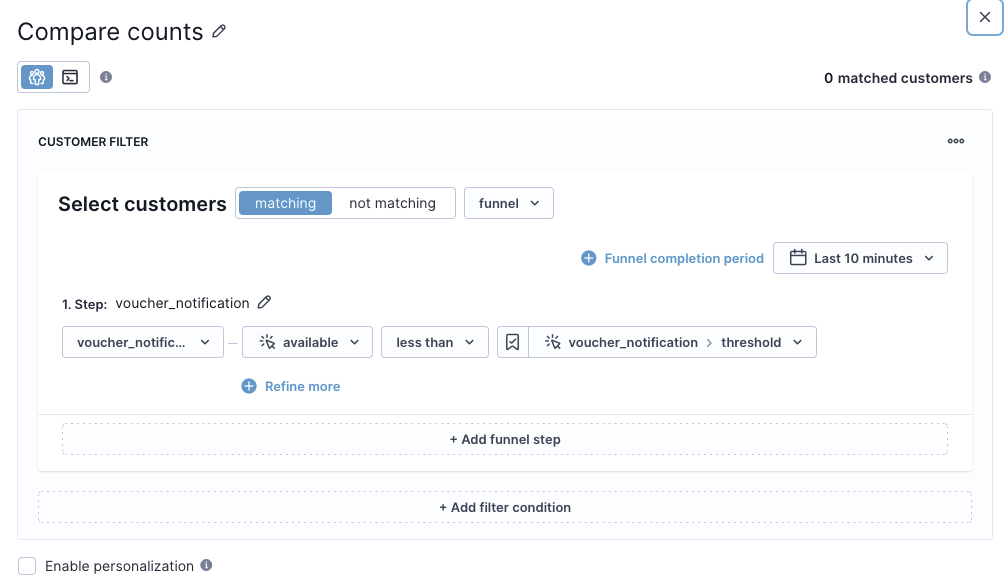Rename step voucher_notification with pencil icon
The width and height of the screenshot is (1008, 586).
[x=264, y=302]
